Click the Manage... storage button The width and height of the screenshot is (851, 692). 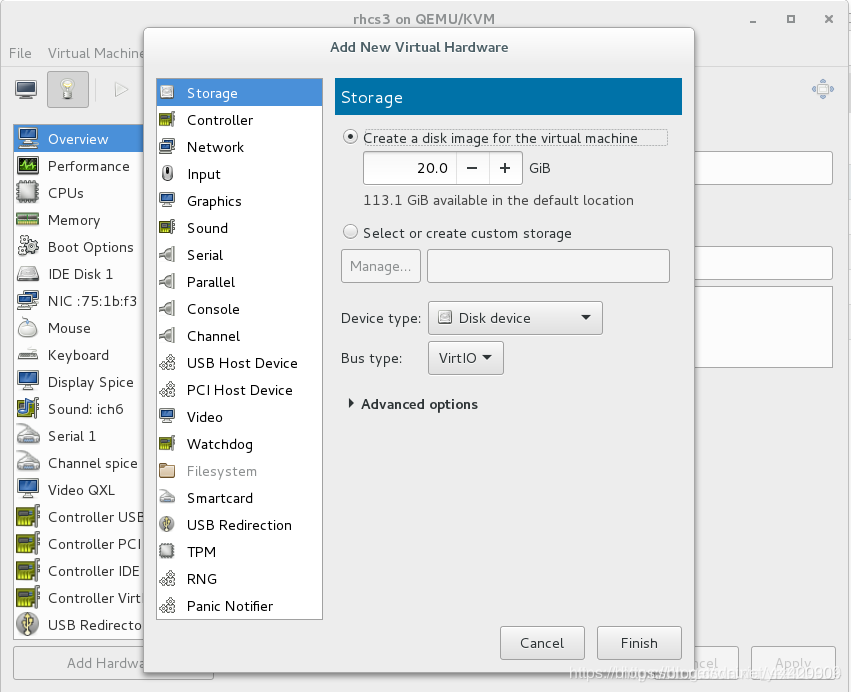[x=380, y=266]
